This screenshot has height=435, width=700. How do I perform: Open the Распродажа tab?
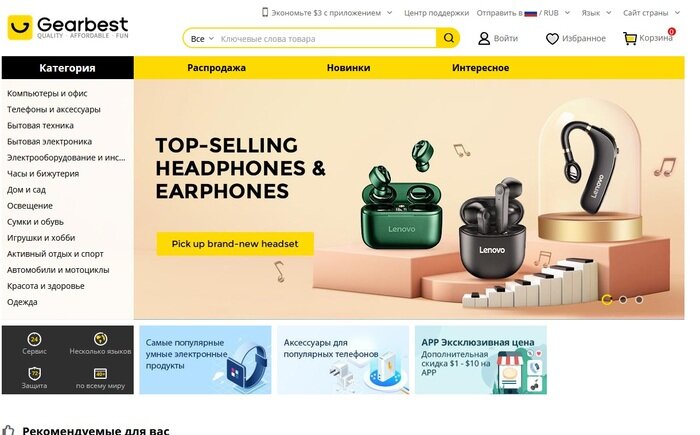pyautogui.click(x=217, y=68)
